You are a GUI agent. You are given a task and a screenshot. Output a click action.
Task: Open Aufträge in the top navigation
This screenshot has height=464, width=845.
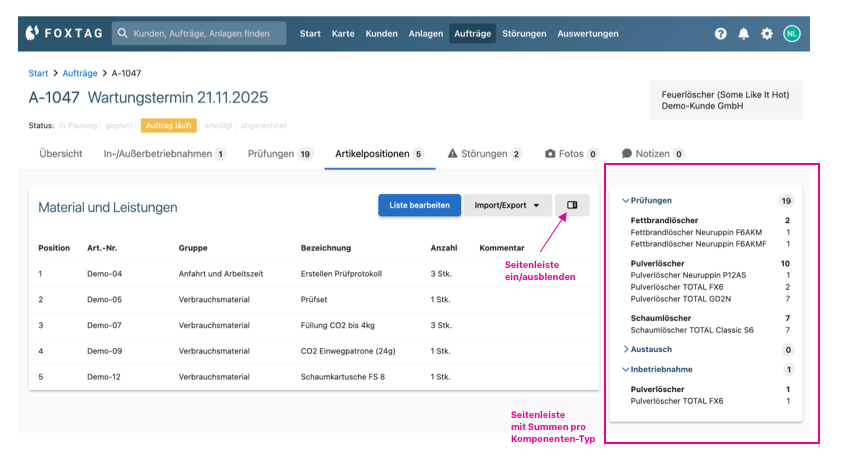[x=472, y=33]
